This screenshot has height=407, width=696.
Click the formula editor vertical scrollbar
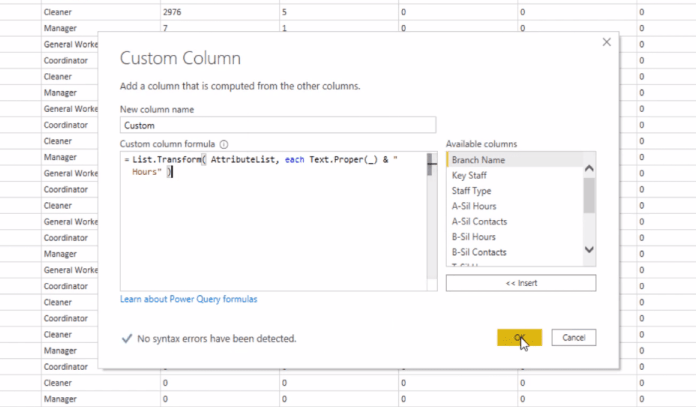click(431, 221)
